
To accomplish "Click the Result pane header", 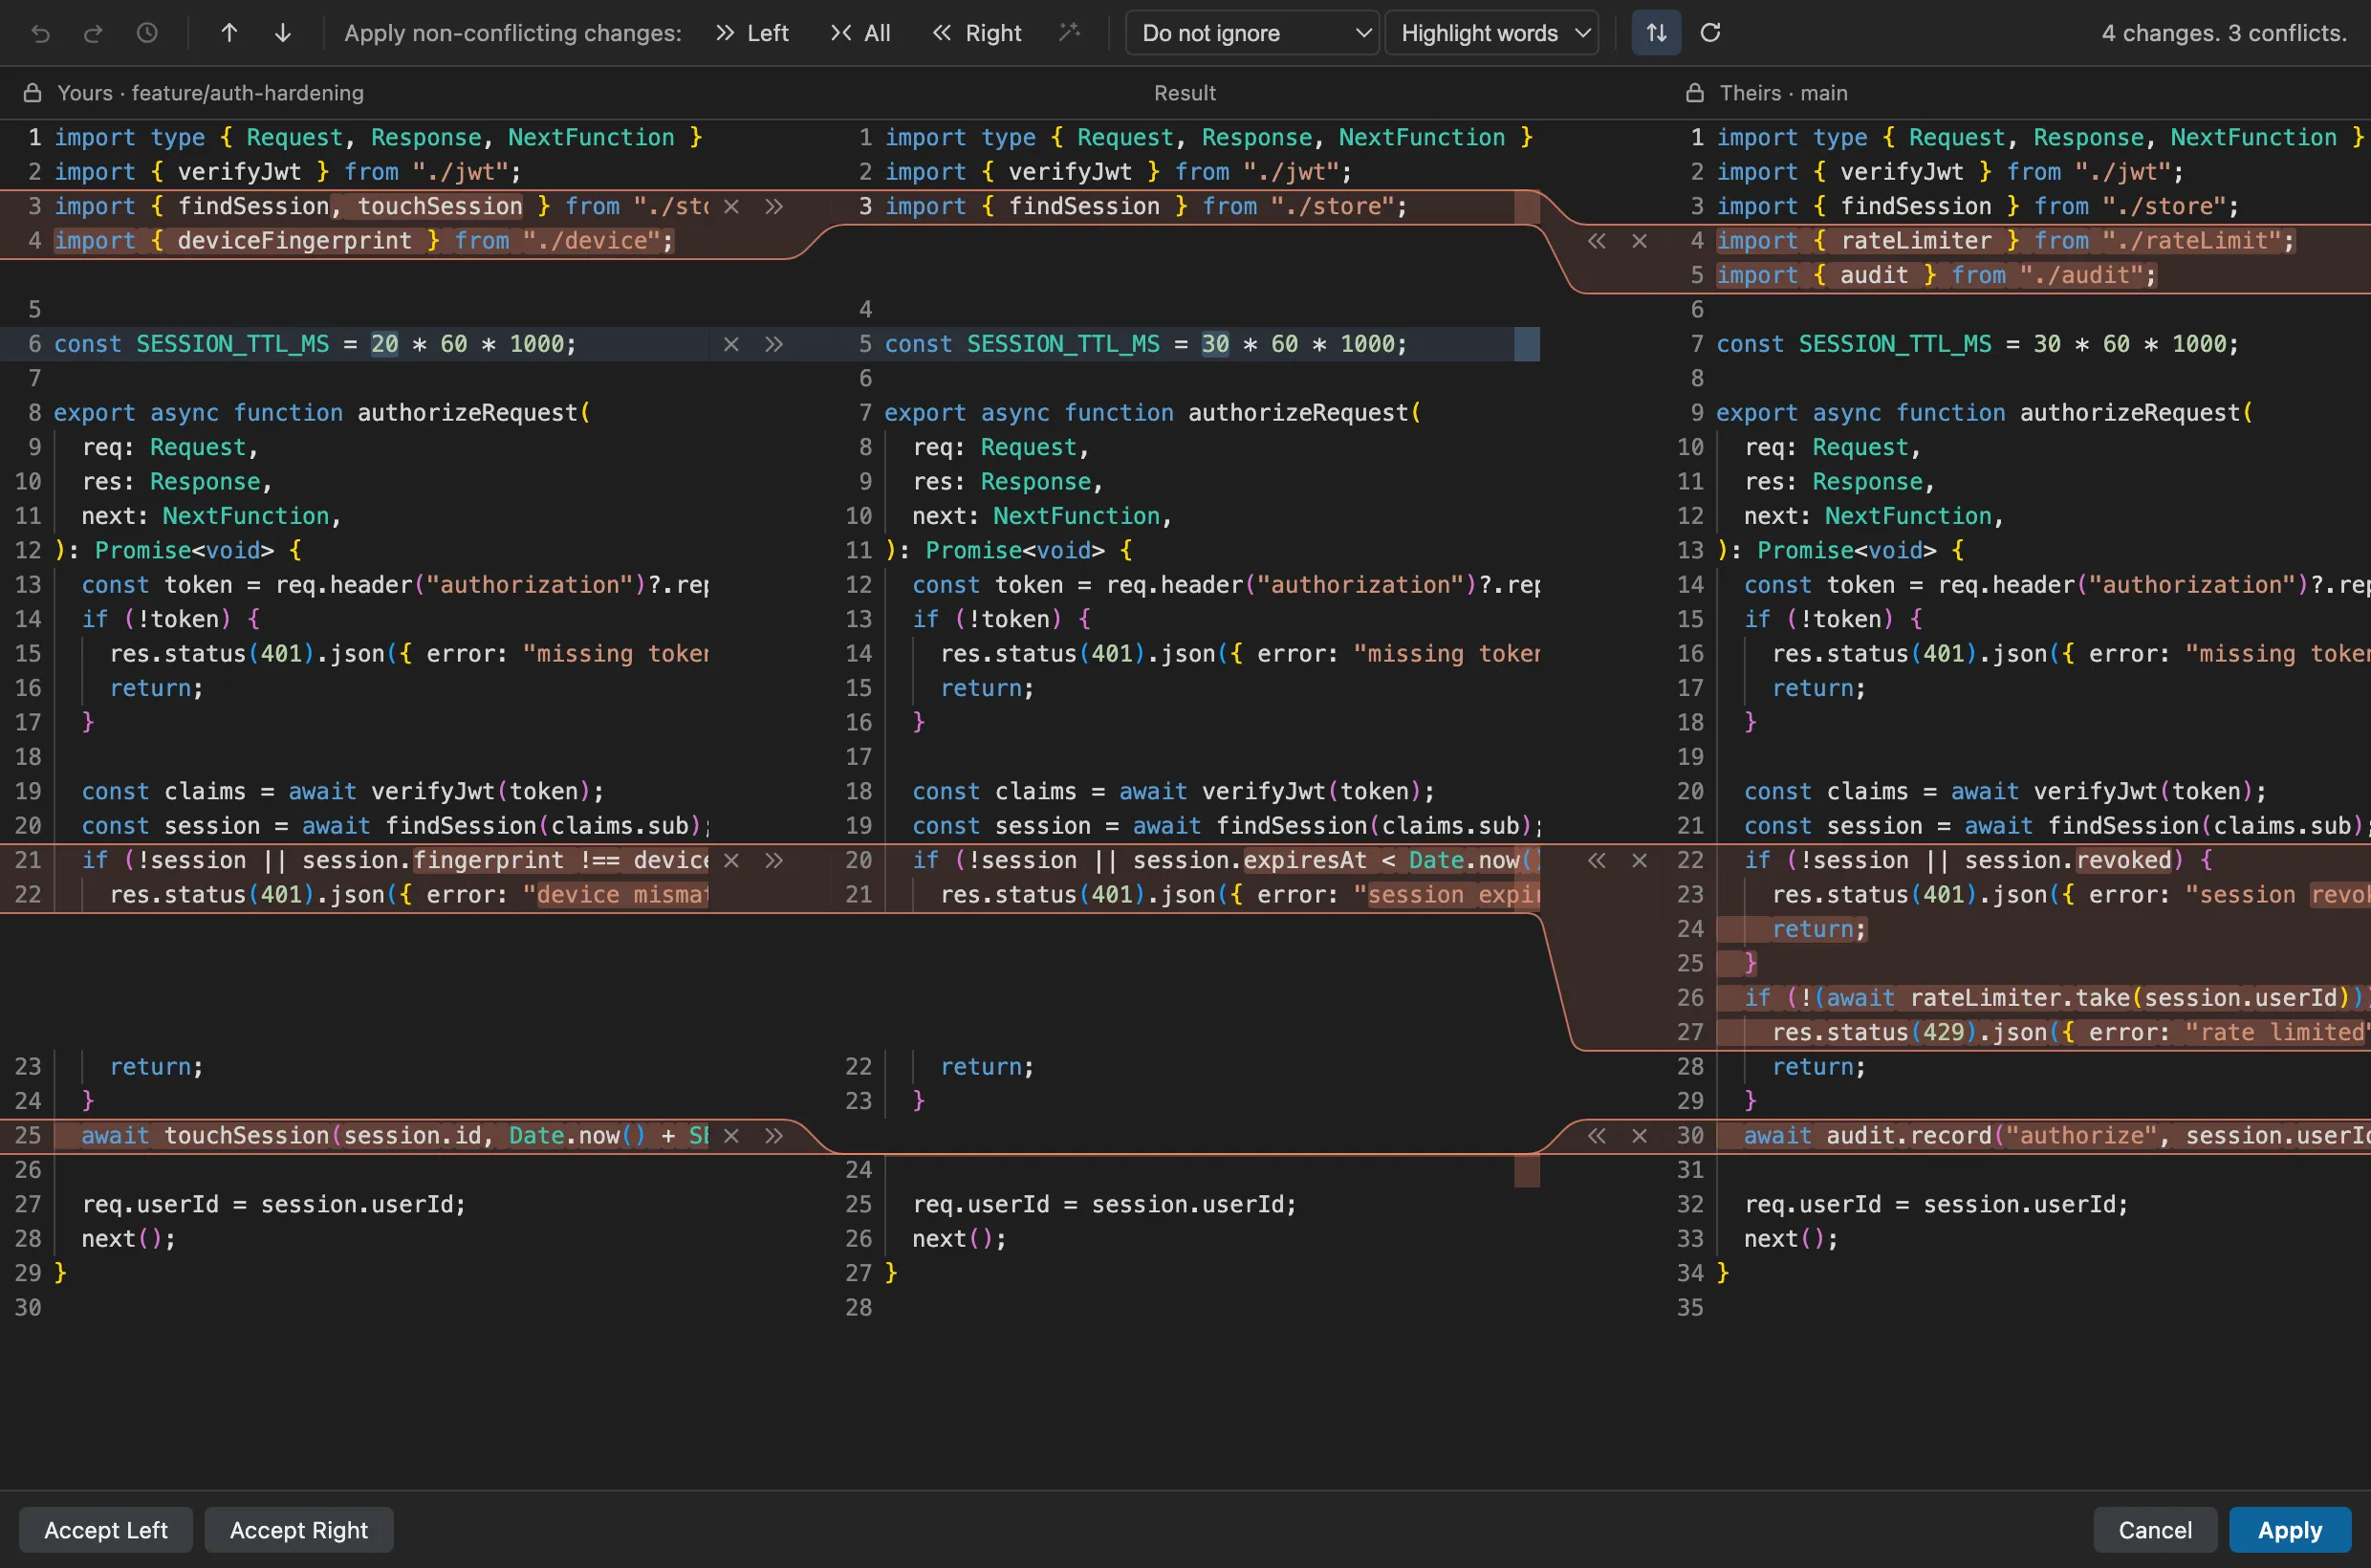I will click(x=1185, y=93).
